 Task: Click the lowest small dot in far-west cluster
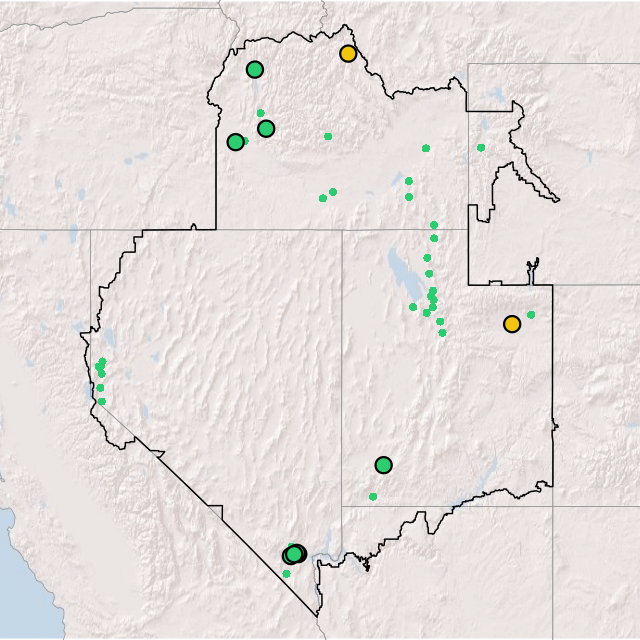point(101,402)
